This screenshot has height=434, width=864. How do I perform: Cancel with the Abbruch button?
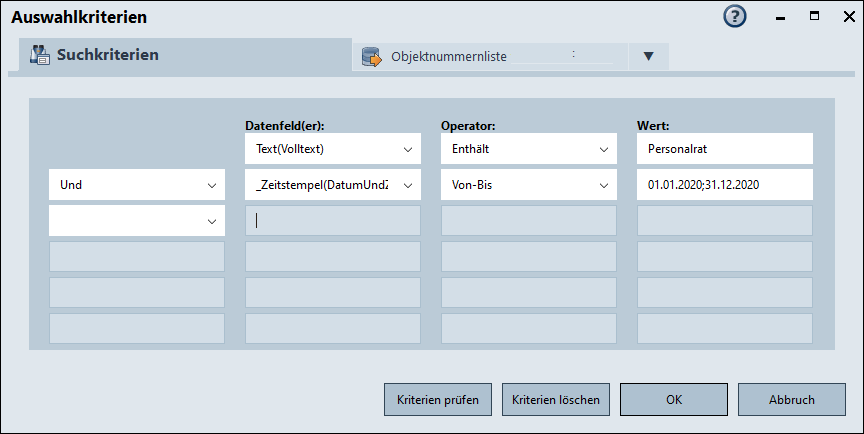(791, 400)
